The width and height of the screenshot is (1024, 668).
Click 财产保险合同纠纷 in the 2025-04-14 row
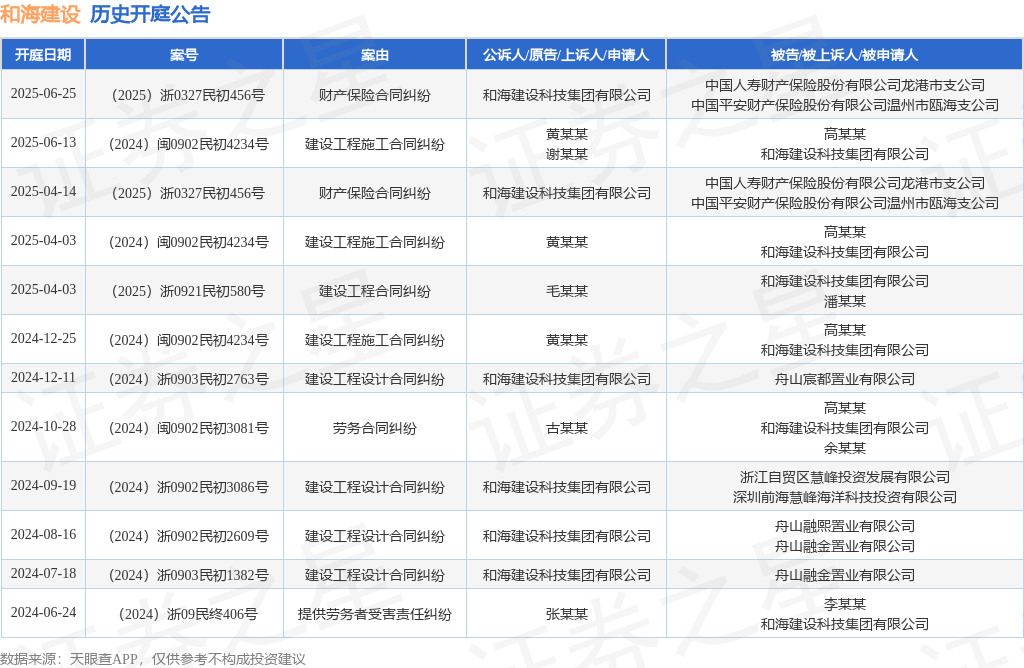(x=375, y=193)
